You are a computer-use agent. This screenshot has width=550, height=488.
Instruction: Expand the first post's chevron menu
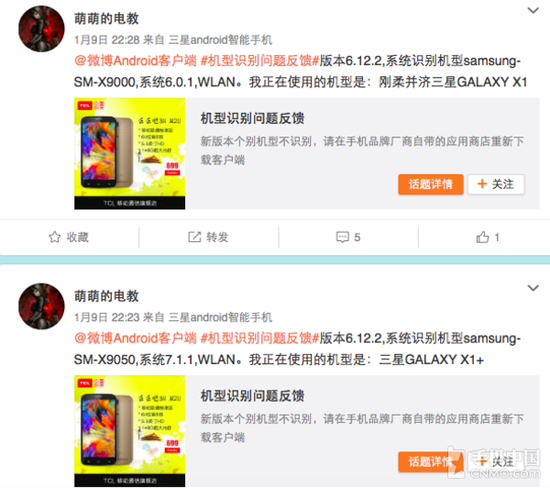(533, 11)
